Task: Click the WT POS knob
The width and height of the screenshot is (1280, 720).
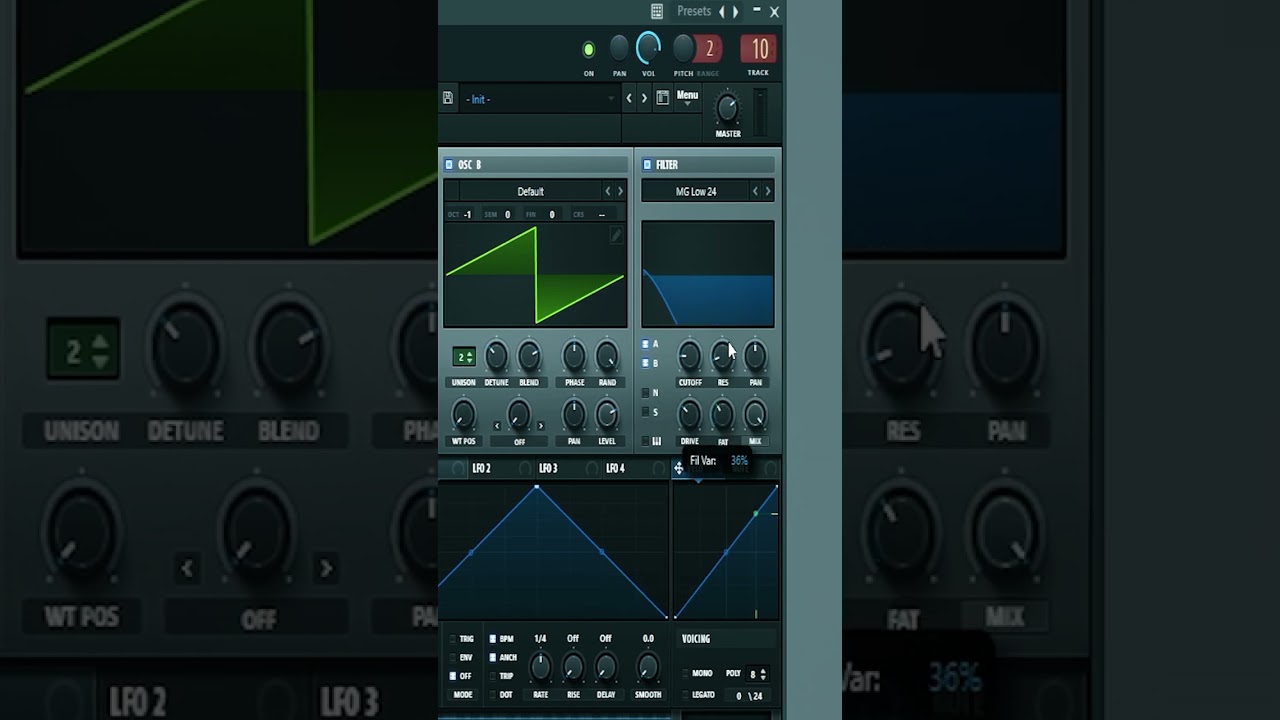Action: click(x=463, y=414)
